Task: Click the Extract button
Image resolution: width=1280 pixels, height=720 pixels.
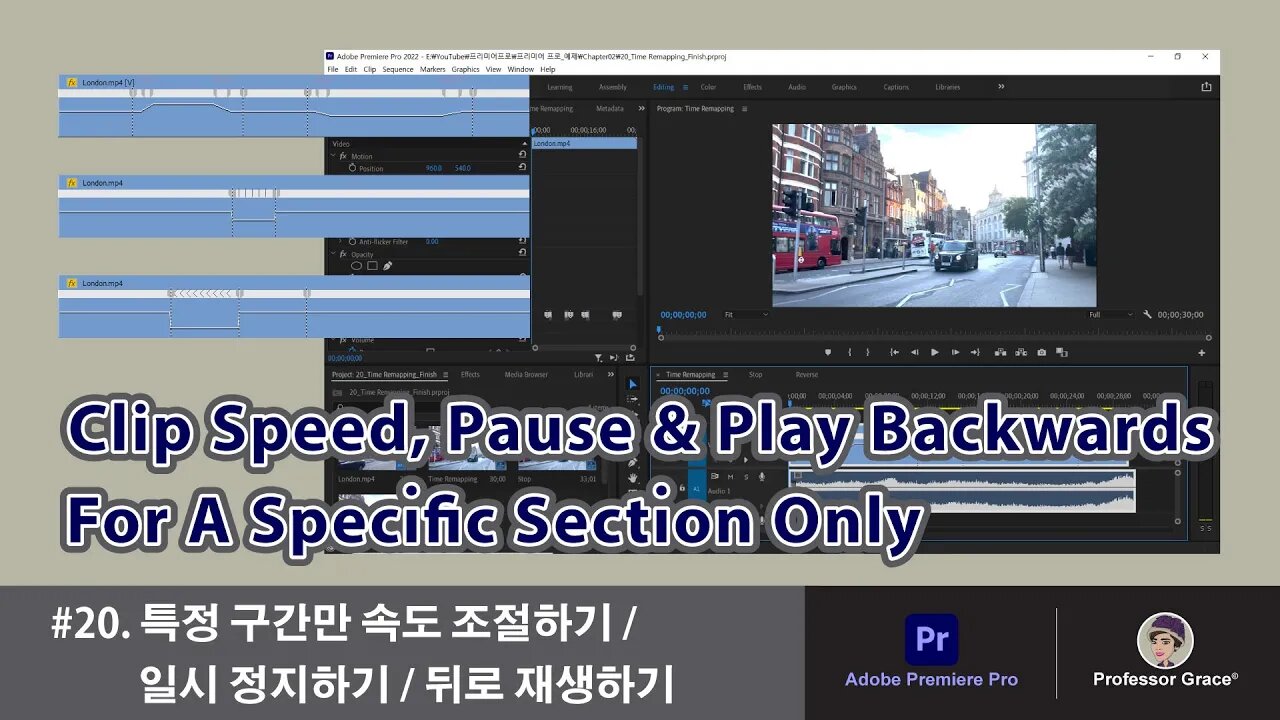Action: point(1021,352)
